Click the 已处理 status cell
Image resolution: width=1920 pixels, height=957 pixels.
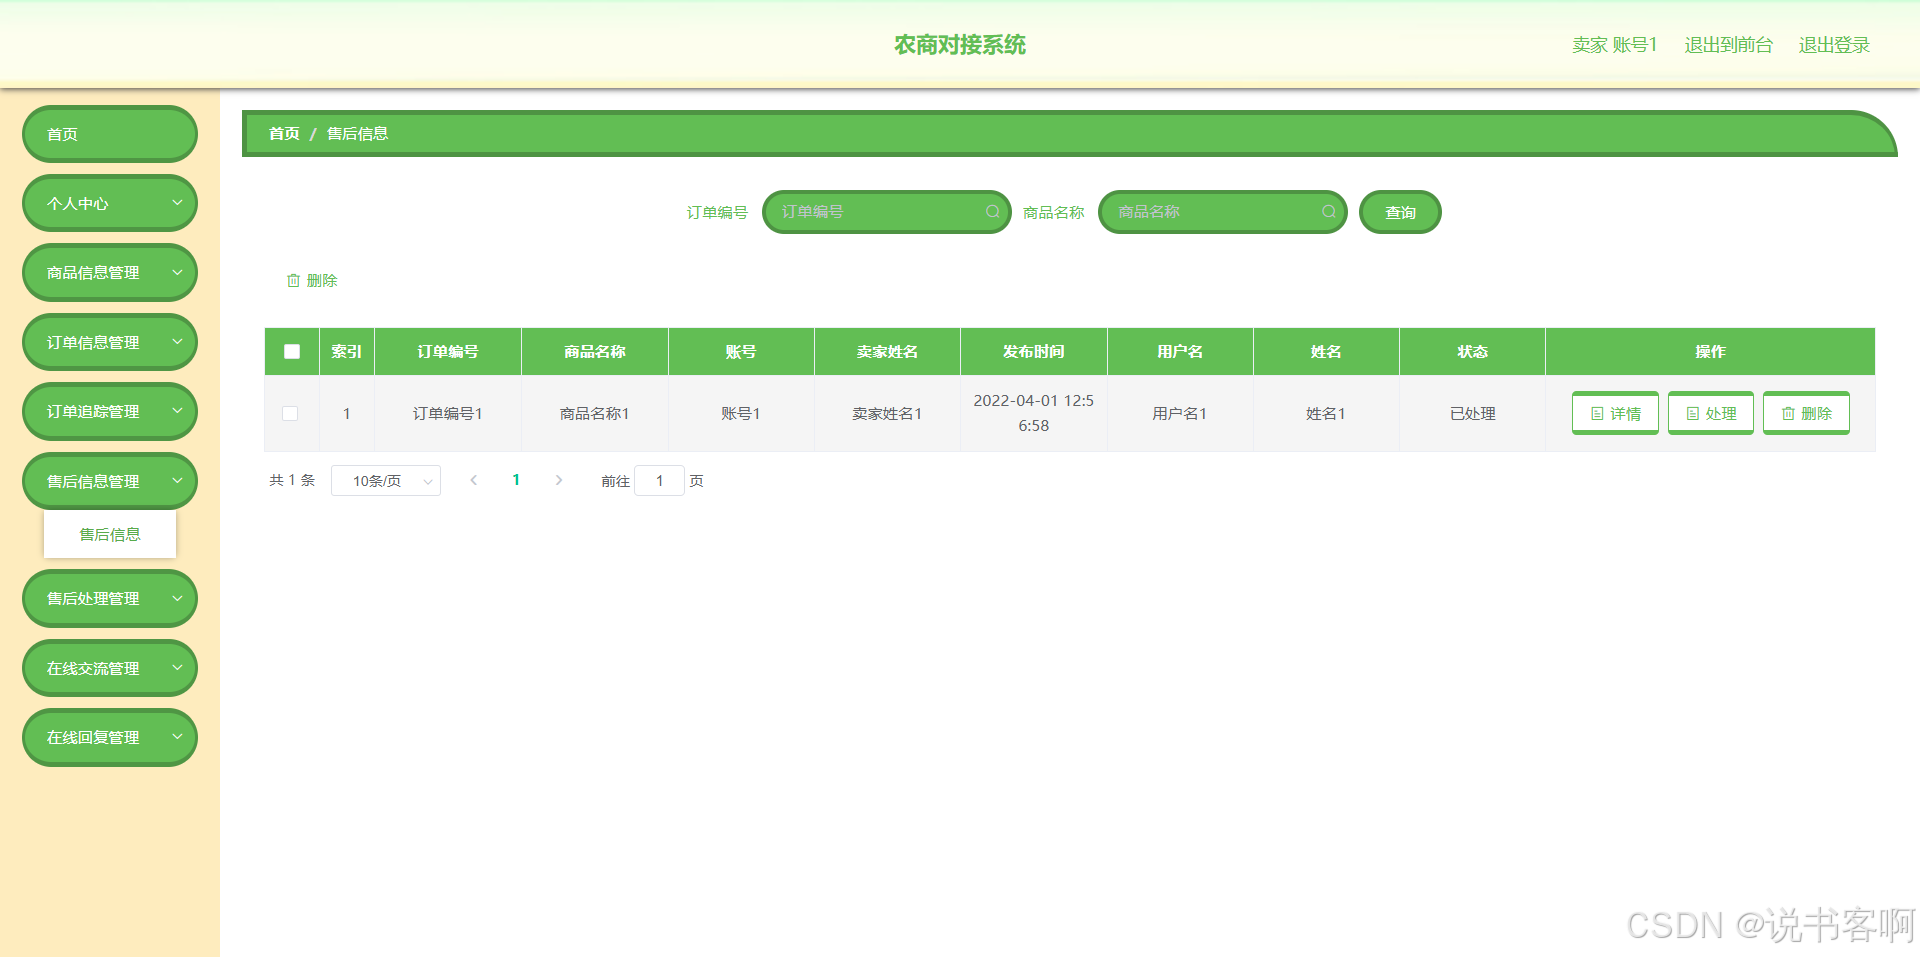coord(1473,413)
